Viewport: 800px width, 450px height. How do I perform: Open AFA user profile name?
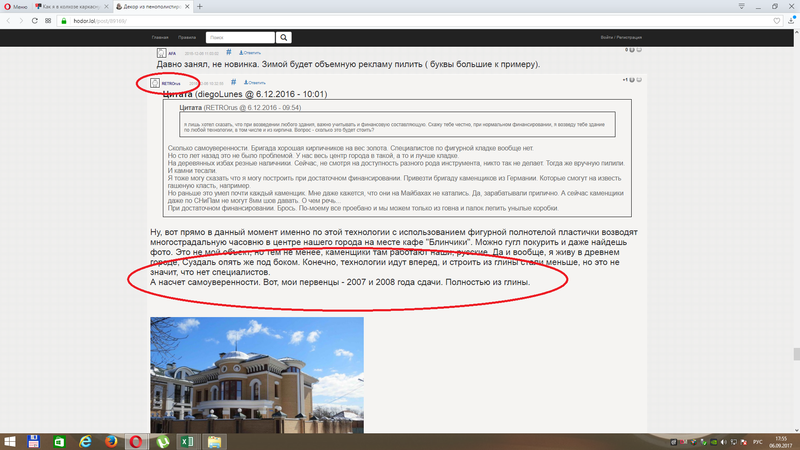click(x=172, y=54)
